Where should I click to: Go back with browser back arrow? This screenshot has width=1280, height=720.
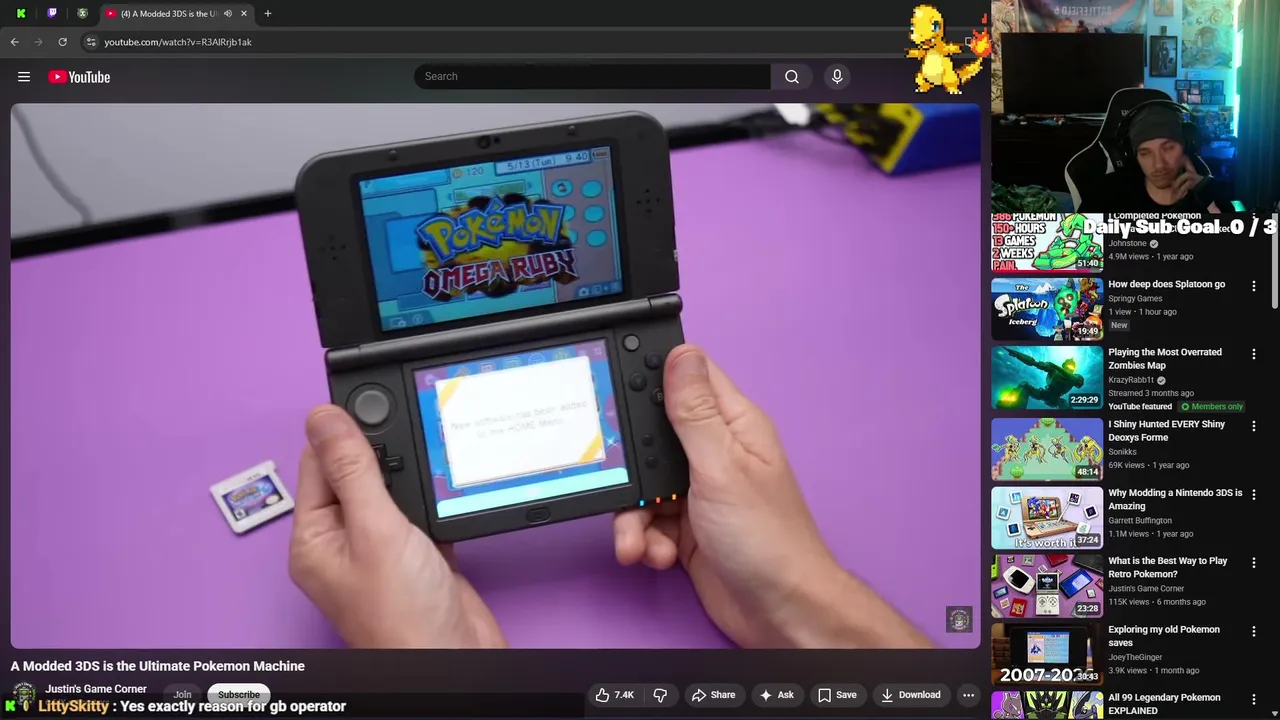(x=15, y=42)
